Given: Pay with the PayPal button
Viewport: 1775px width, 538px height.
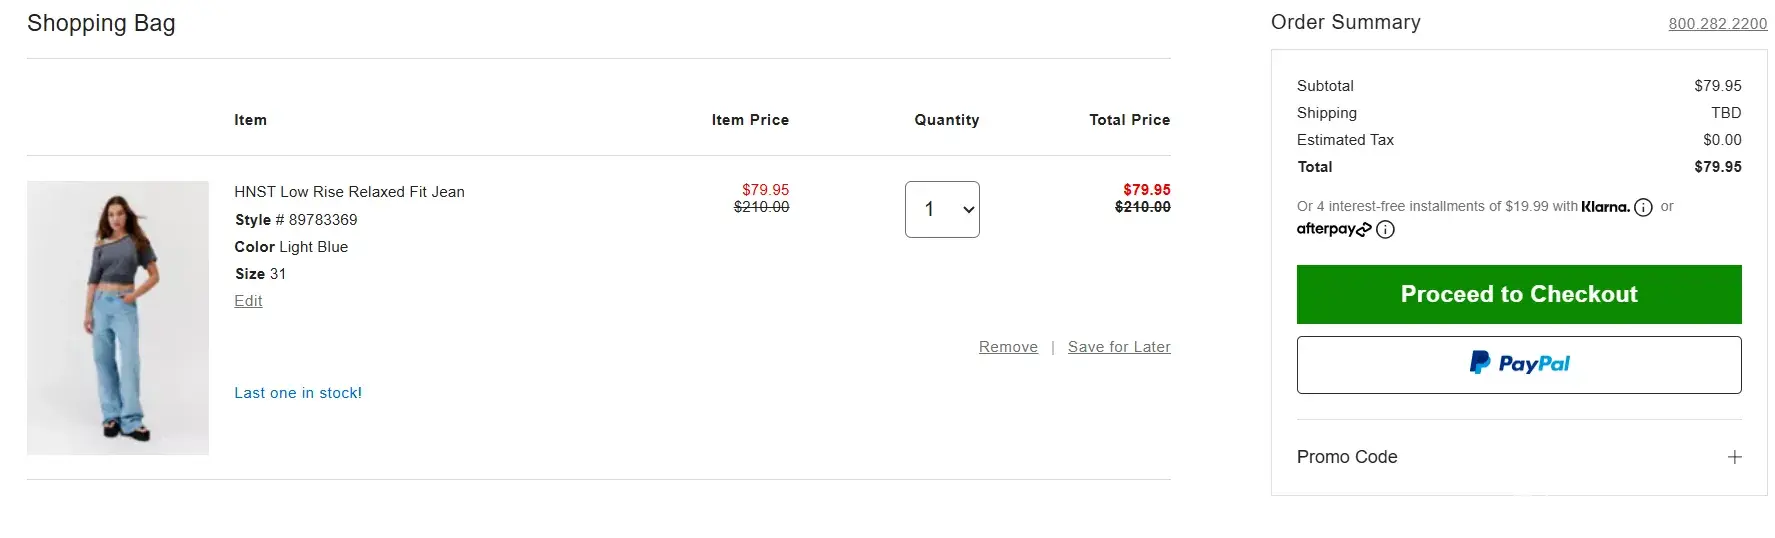Looking at the screenshot, I should point(1518,365).
